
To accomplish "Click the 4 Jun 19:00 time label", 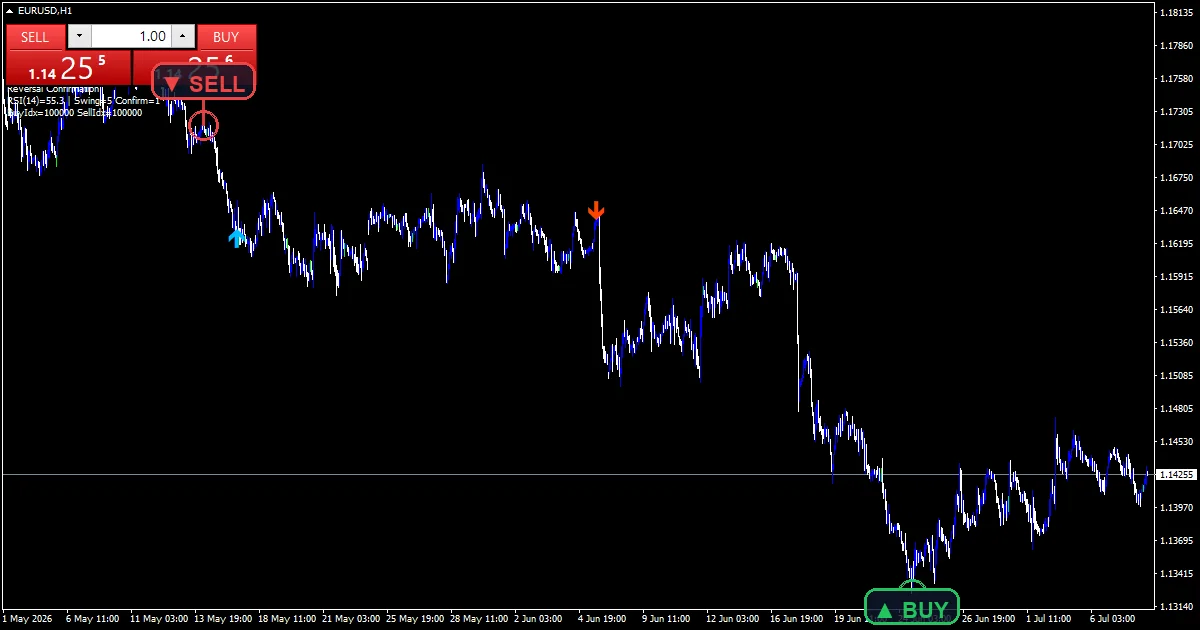I will (604, 619).
